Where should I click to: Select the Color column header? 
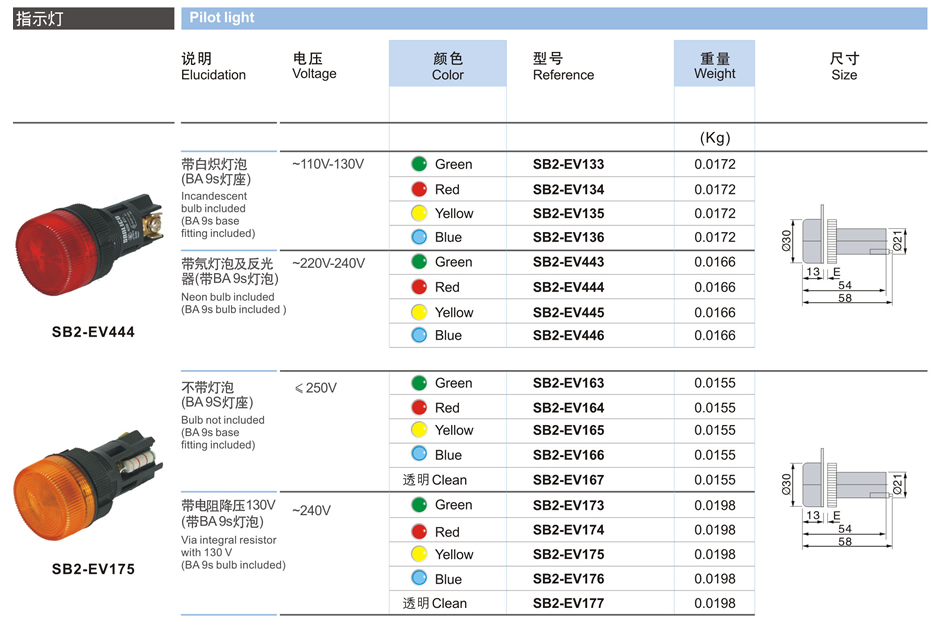[x=447, y=66]
